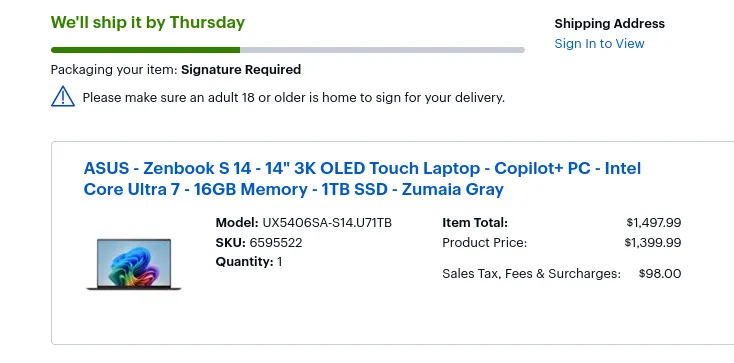Click the Packaging your item label
Viewport: 734px width, 363px height.
coord(114,70)
